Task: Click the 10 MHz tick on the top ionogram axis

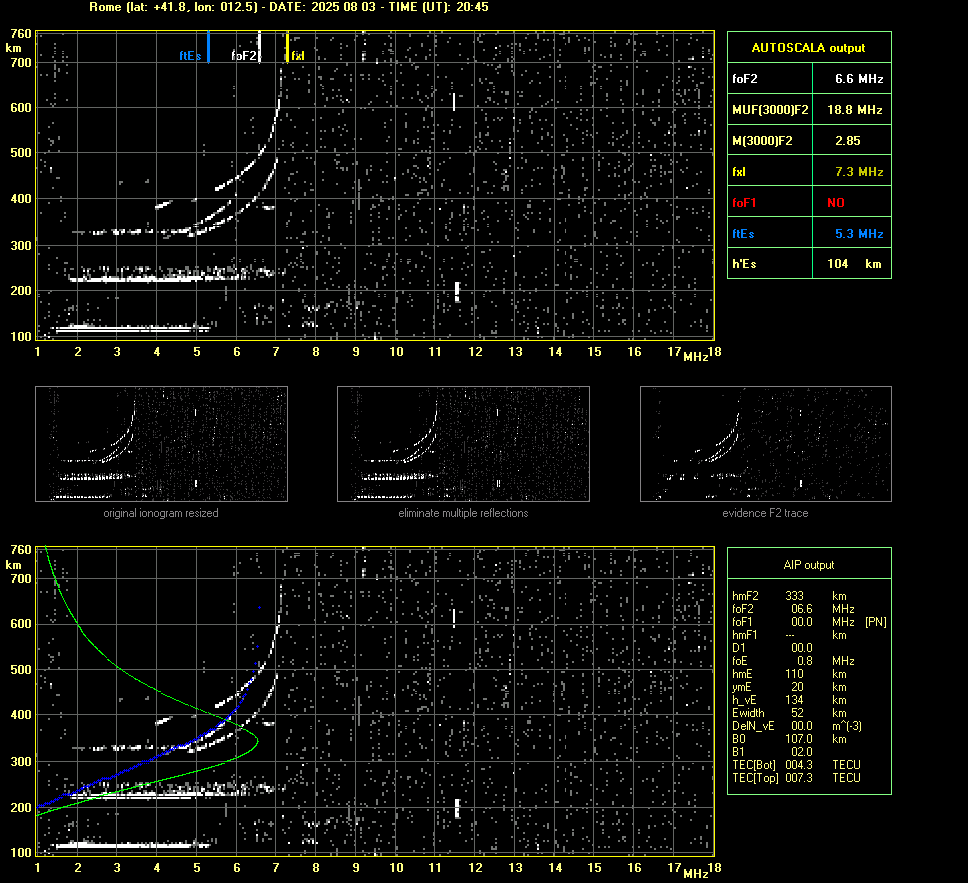Action: 396,351
